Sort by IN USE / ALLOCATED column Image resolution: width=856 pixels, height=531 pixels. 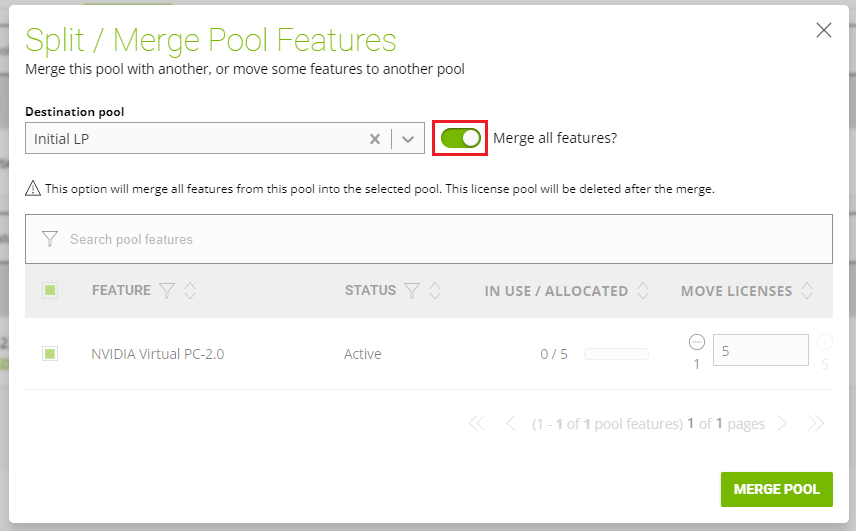coord(643,291)
